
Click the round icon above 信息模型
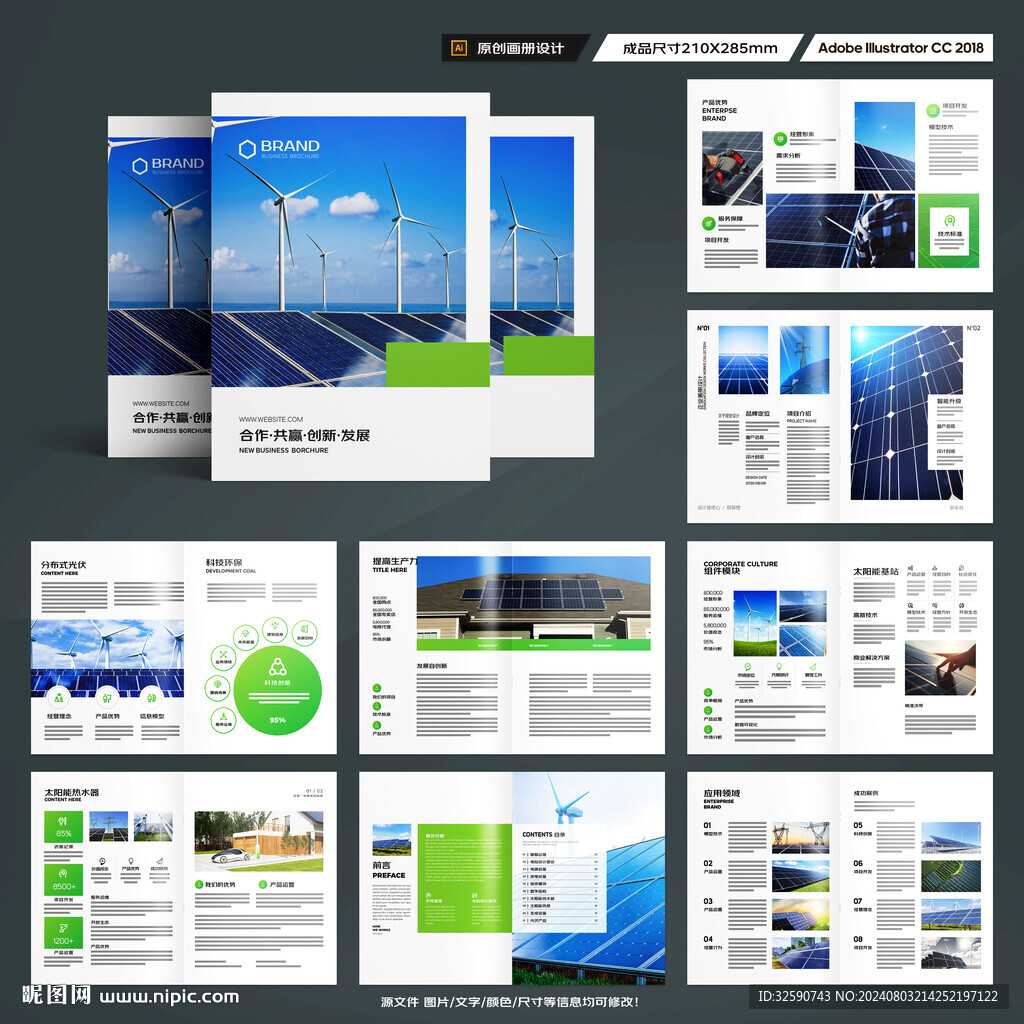[152, 698]
